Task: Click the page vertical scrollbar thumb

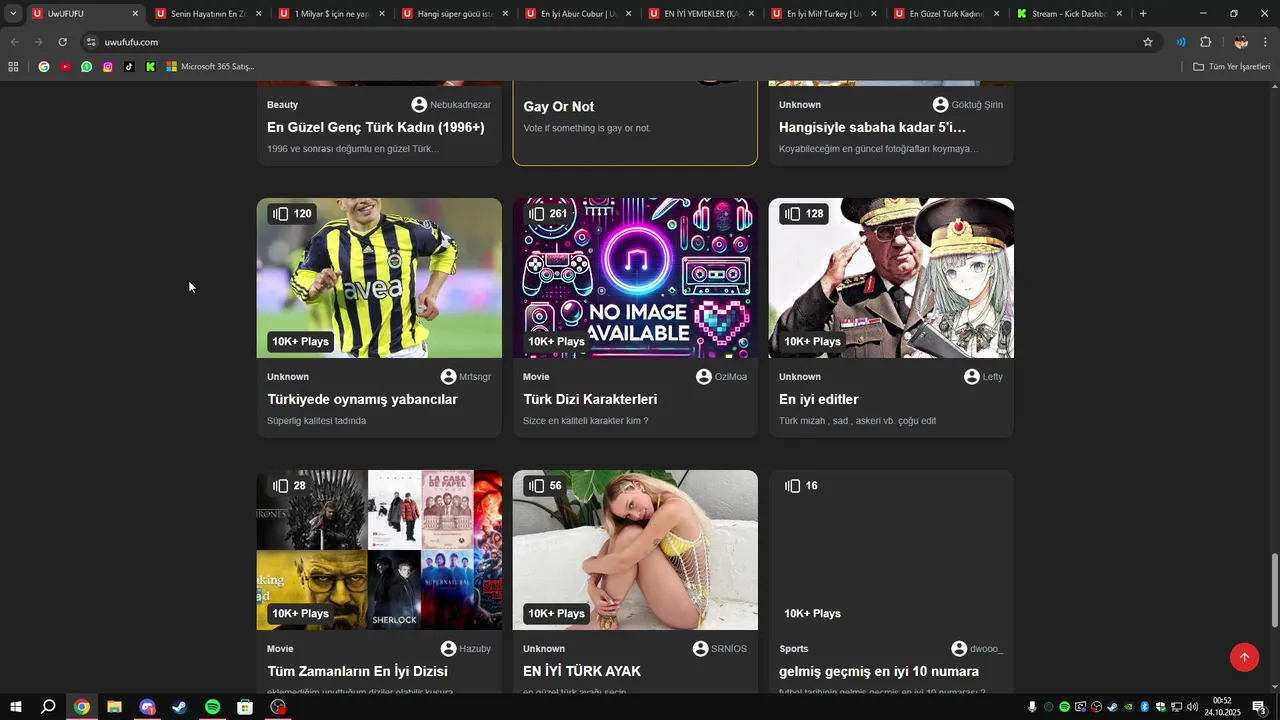Action: point(1274,590)
